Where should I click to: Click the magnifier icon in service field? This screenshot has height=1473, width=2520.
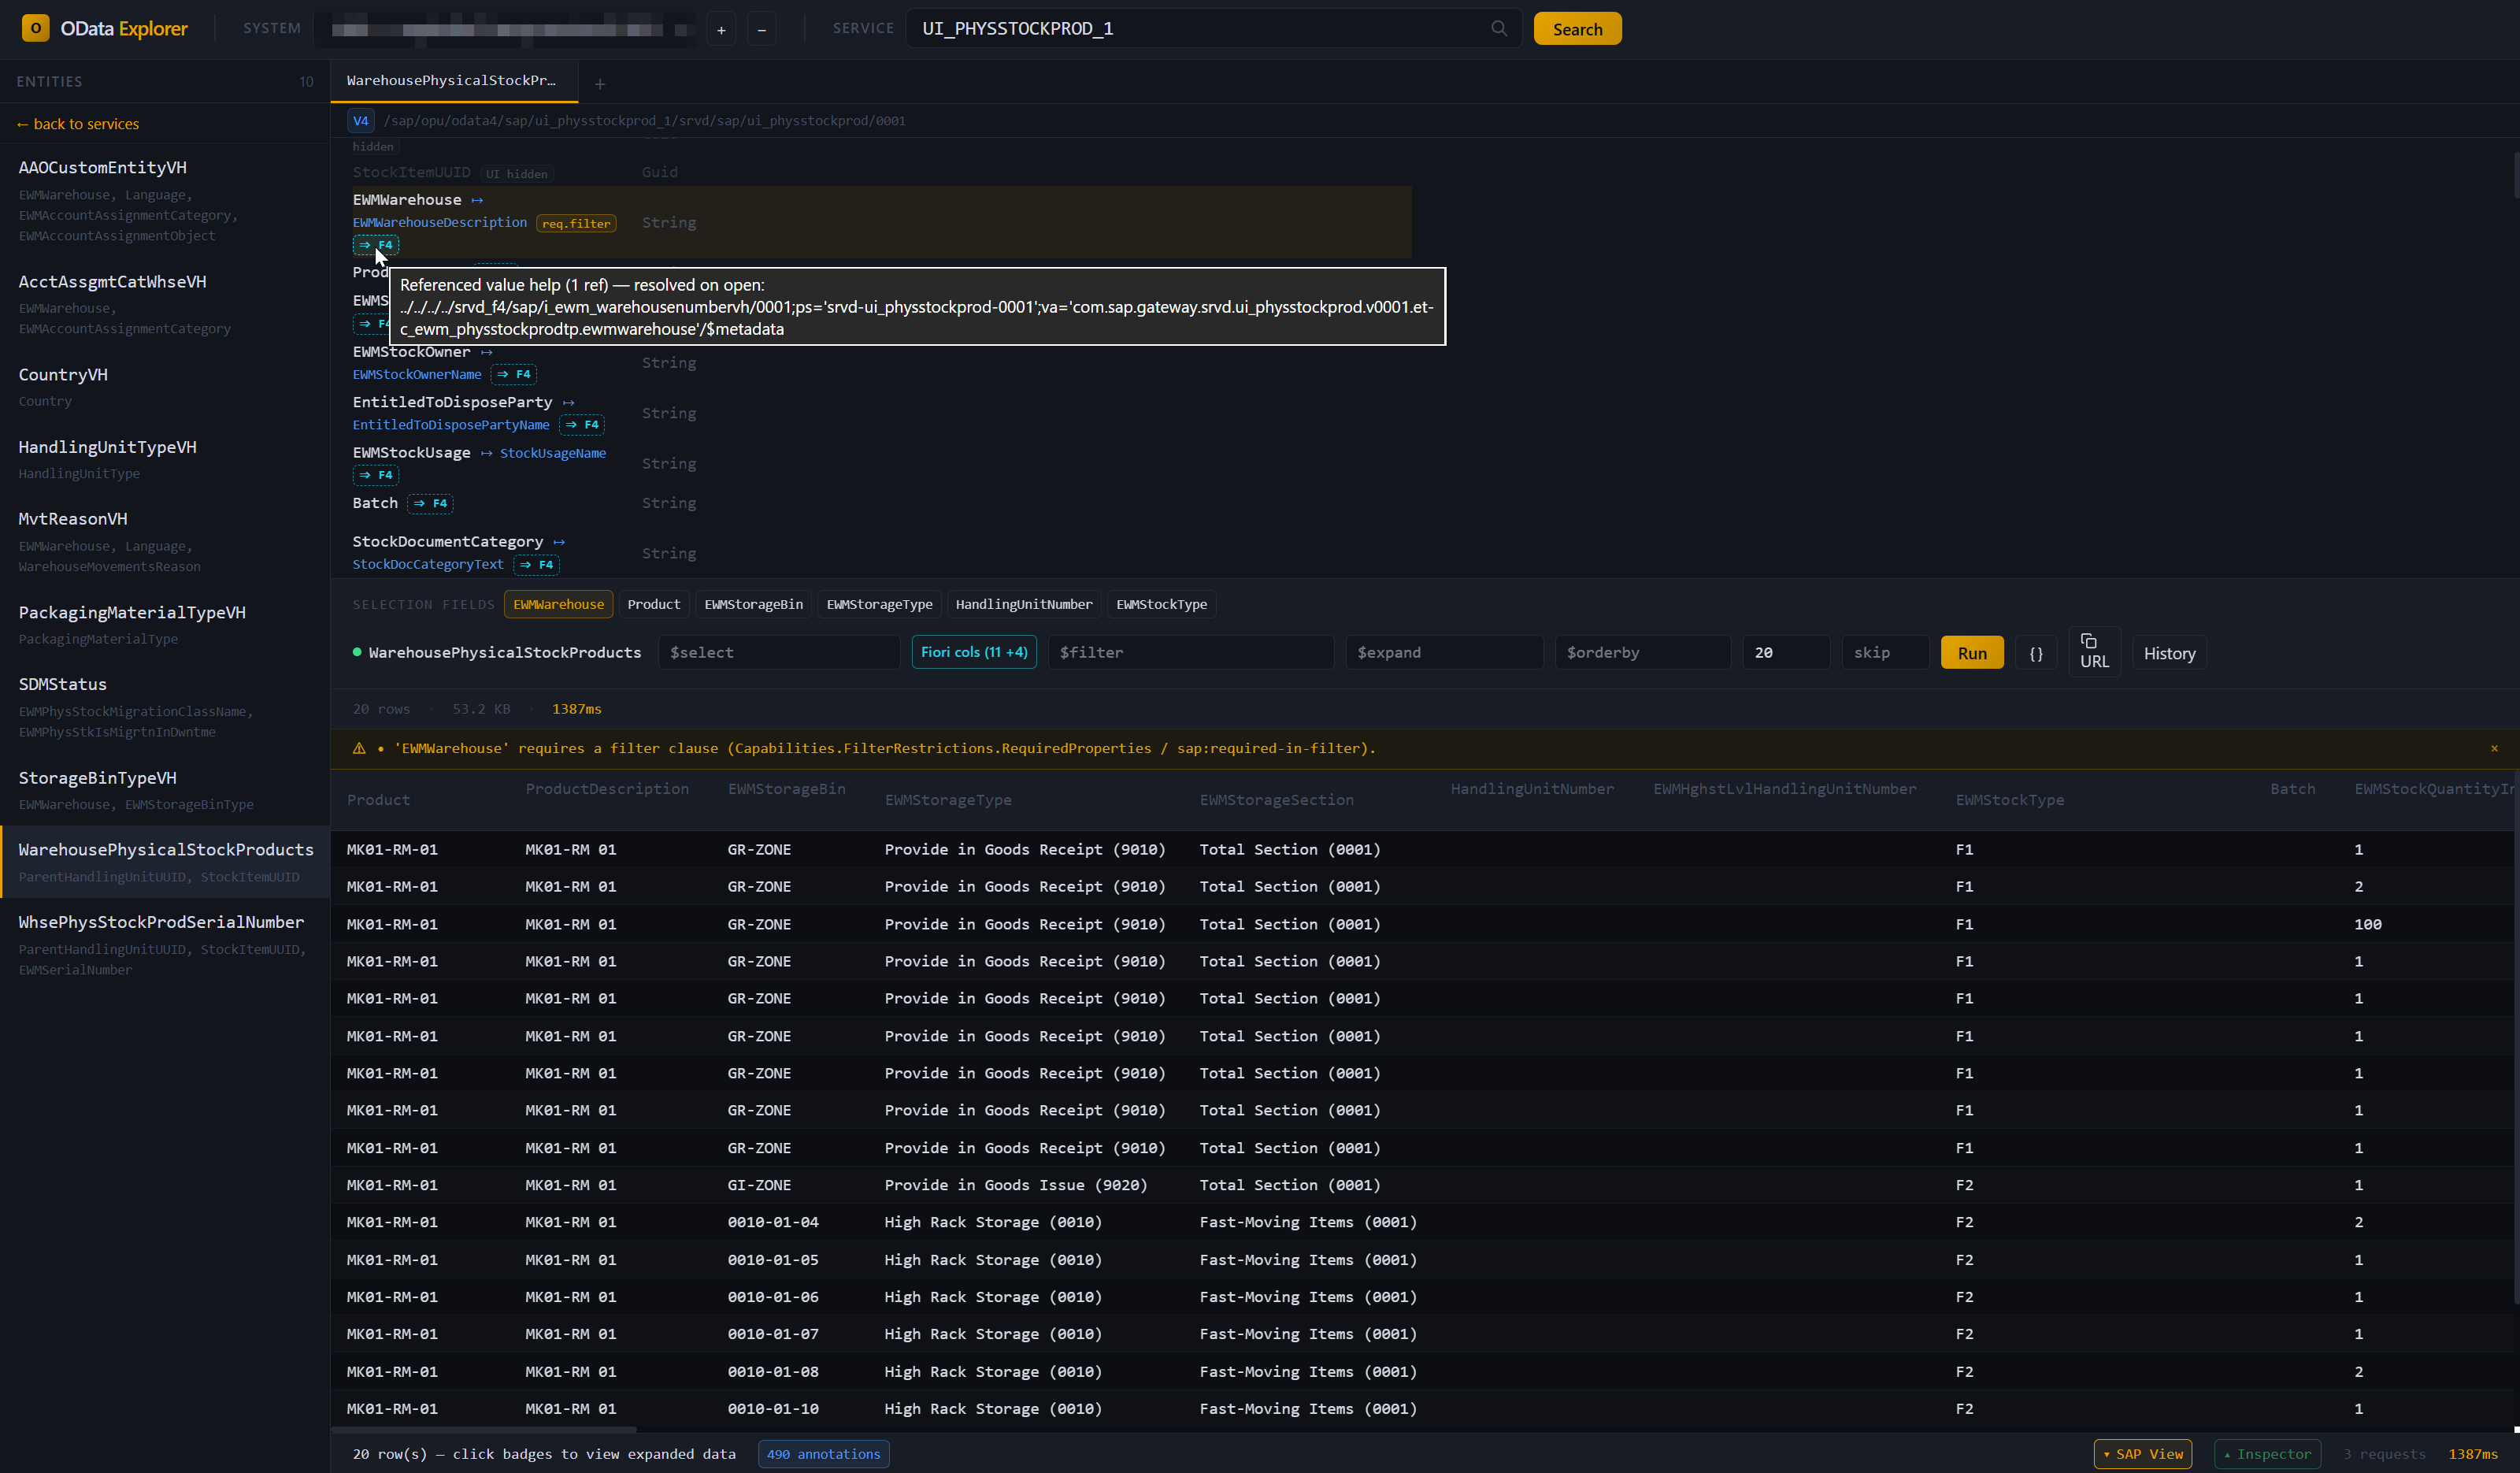point(1498,28)
